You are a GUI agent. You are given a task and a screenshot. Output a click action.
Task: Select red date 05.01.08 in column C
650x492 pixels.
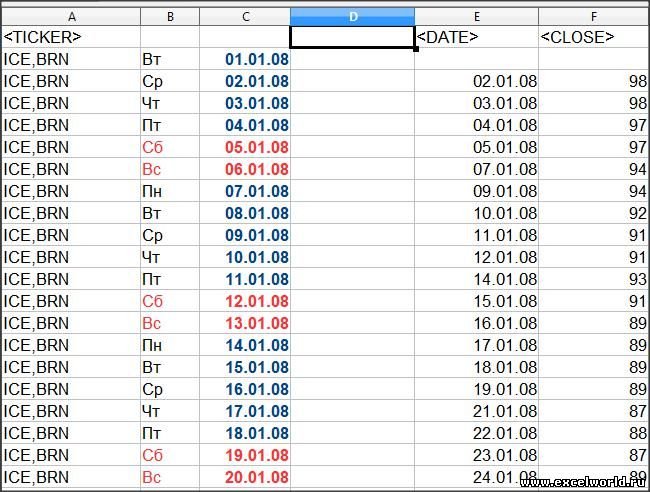coord(245,147)
